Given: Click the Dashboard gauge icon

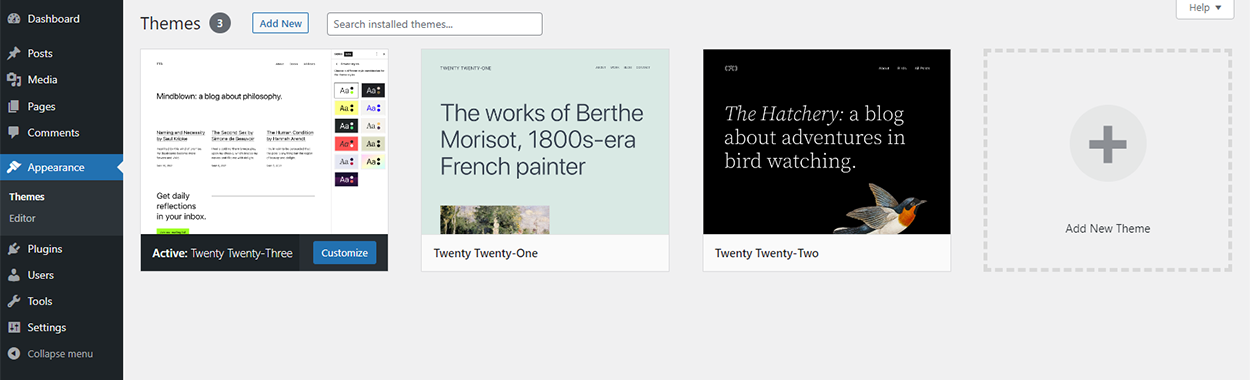Looking at the screenshot, I should pos(14,19).
